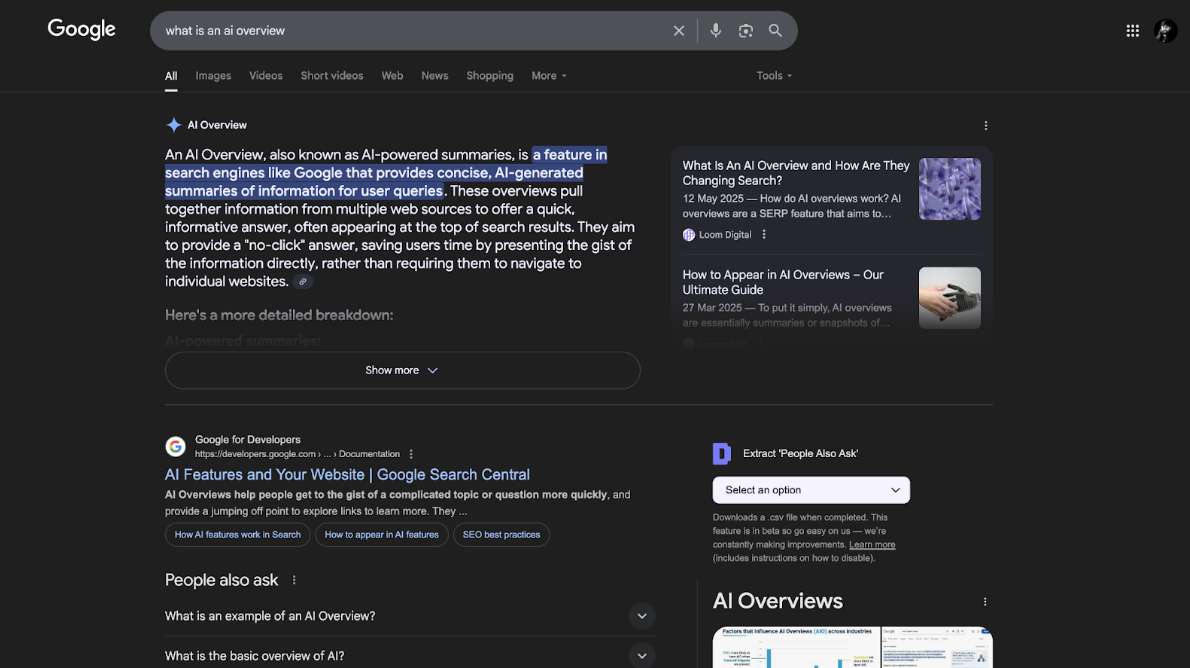Open AI Overview three-dot options menu
Image resolution: width=1190 pixels, height=668 pixels.
pos(985,125)
